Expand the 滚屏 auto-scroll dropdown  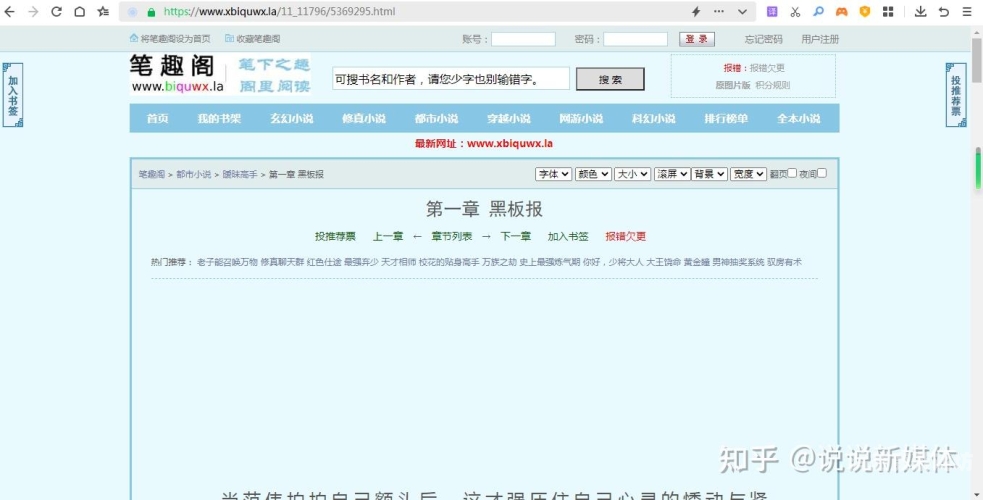(671, 174)
